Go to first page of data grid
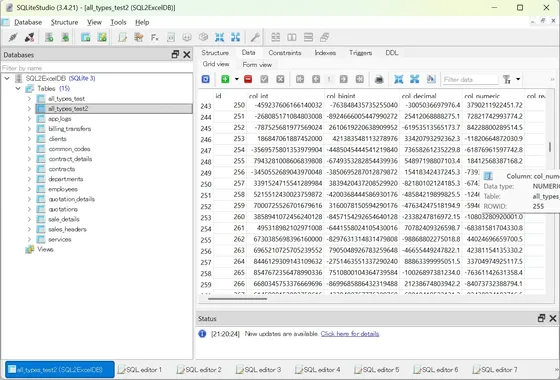This screenshot has width=560, height=380. 300,79
